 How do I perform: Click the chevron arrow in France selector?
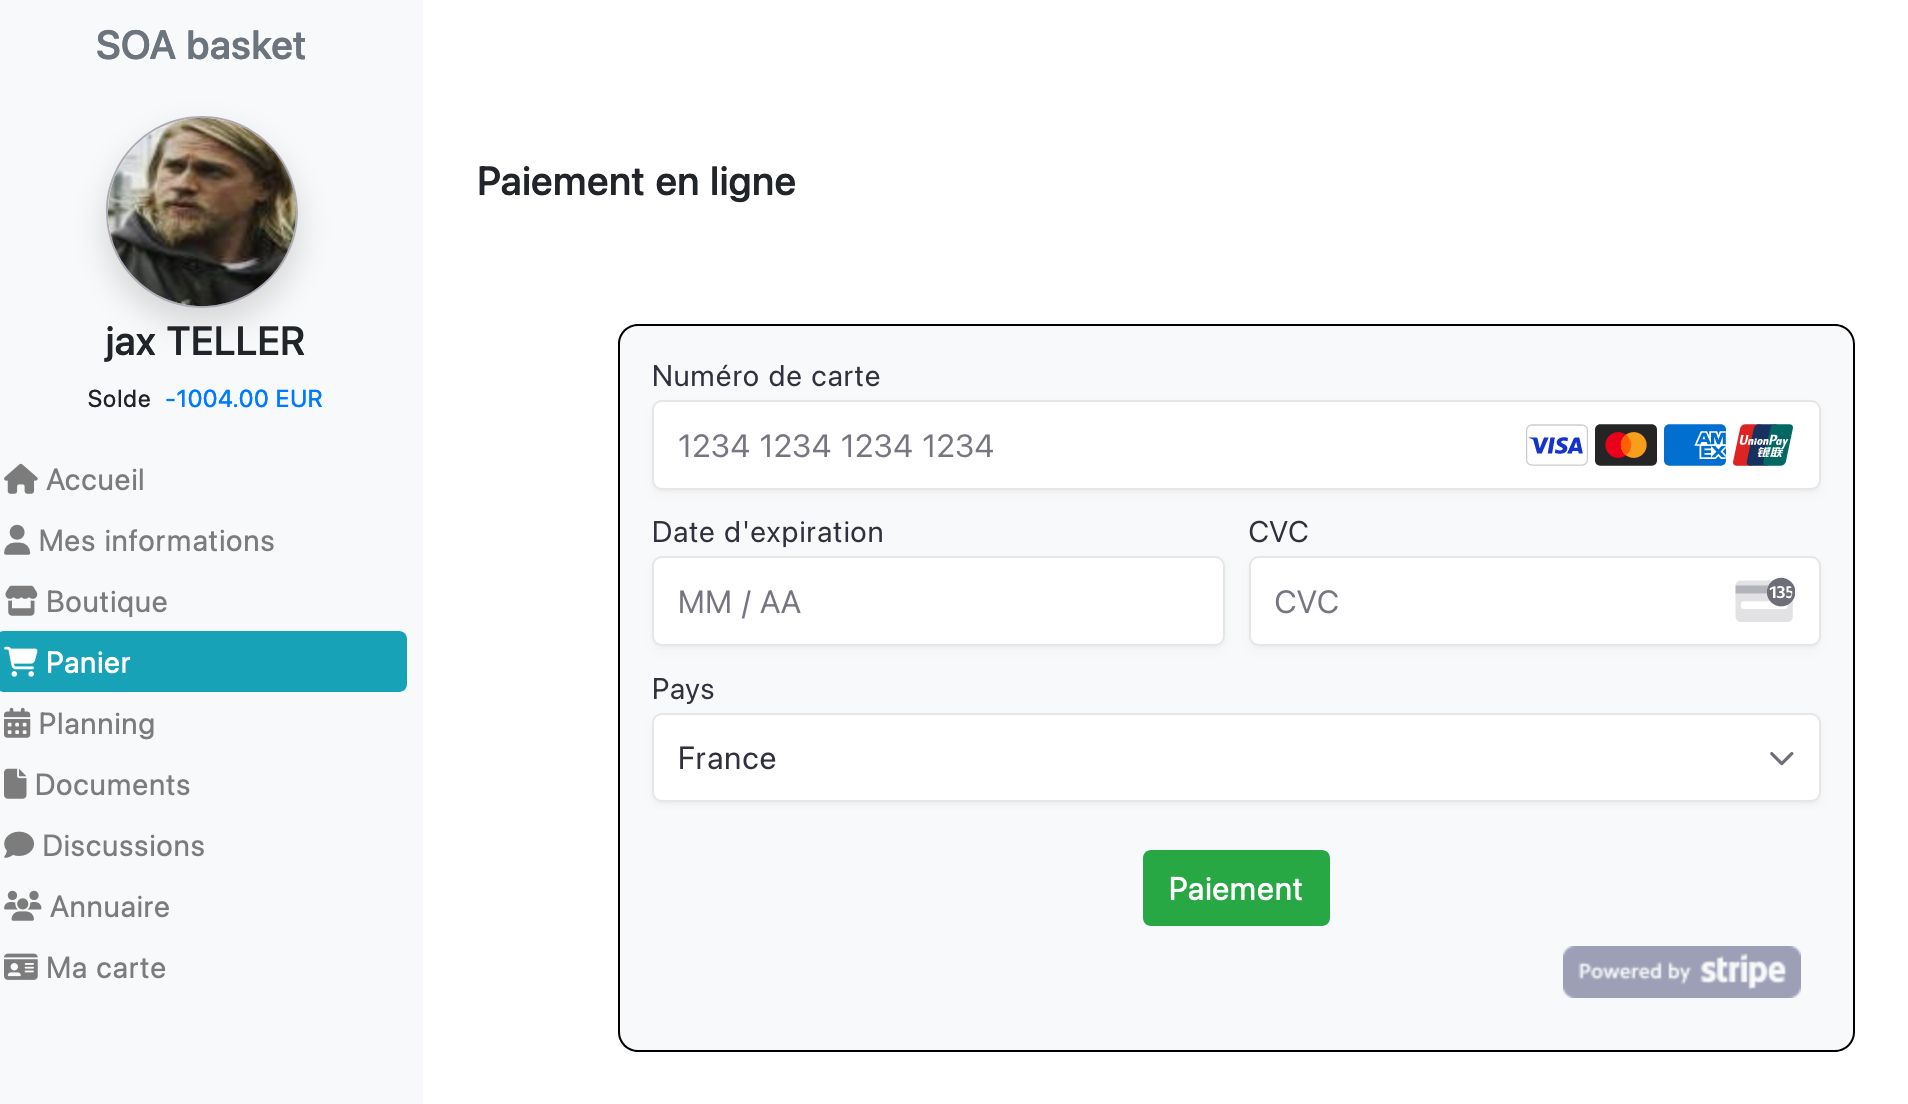coord(1781,758)
